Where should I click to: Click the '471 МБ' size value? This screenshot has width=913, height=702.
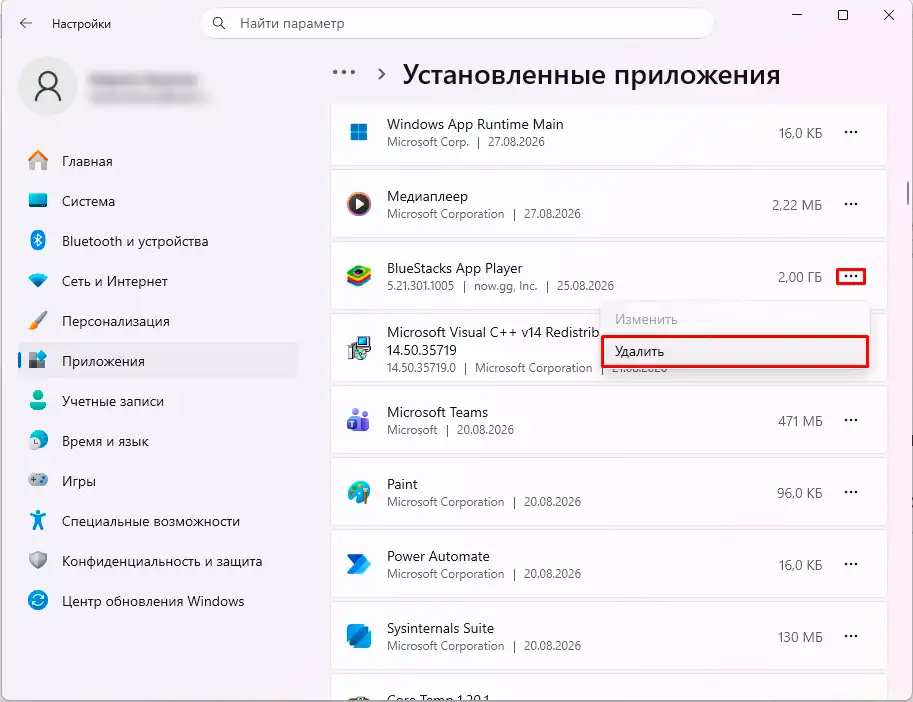point(800,421)
